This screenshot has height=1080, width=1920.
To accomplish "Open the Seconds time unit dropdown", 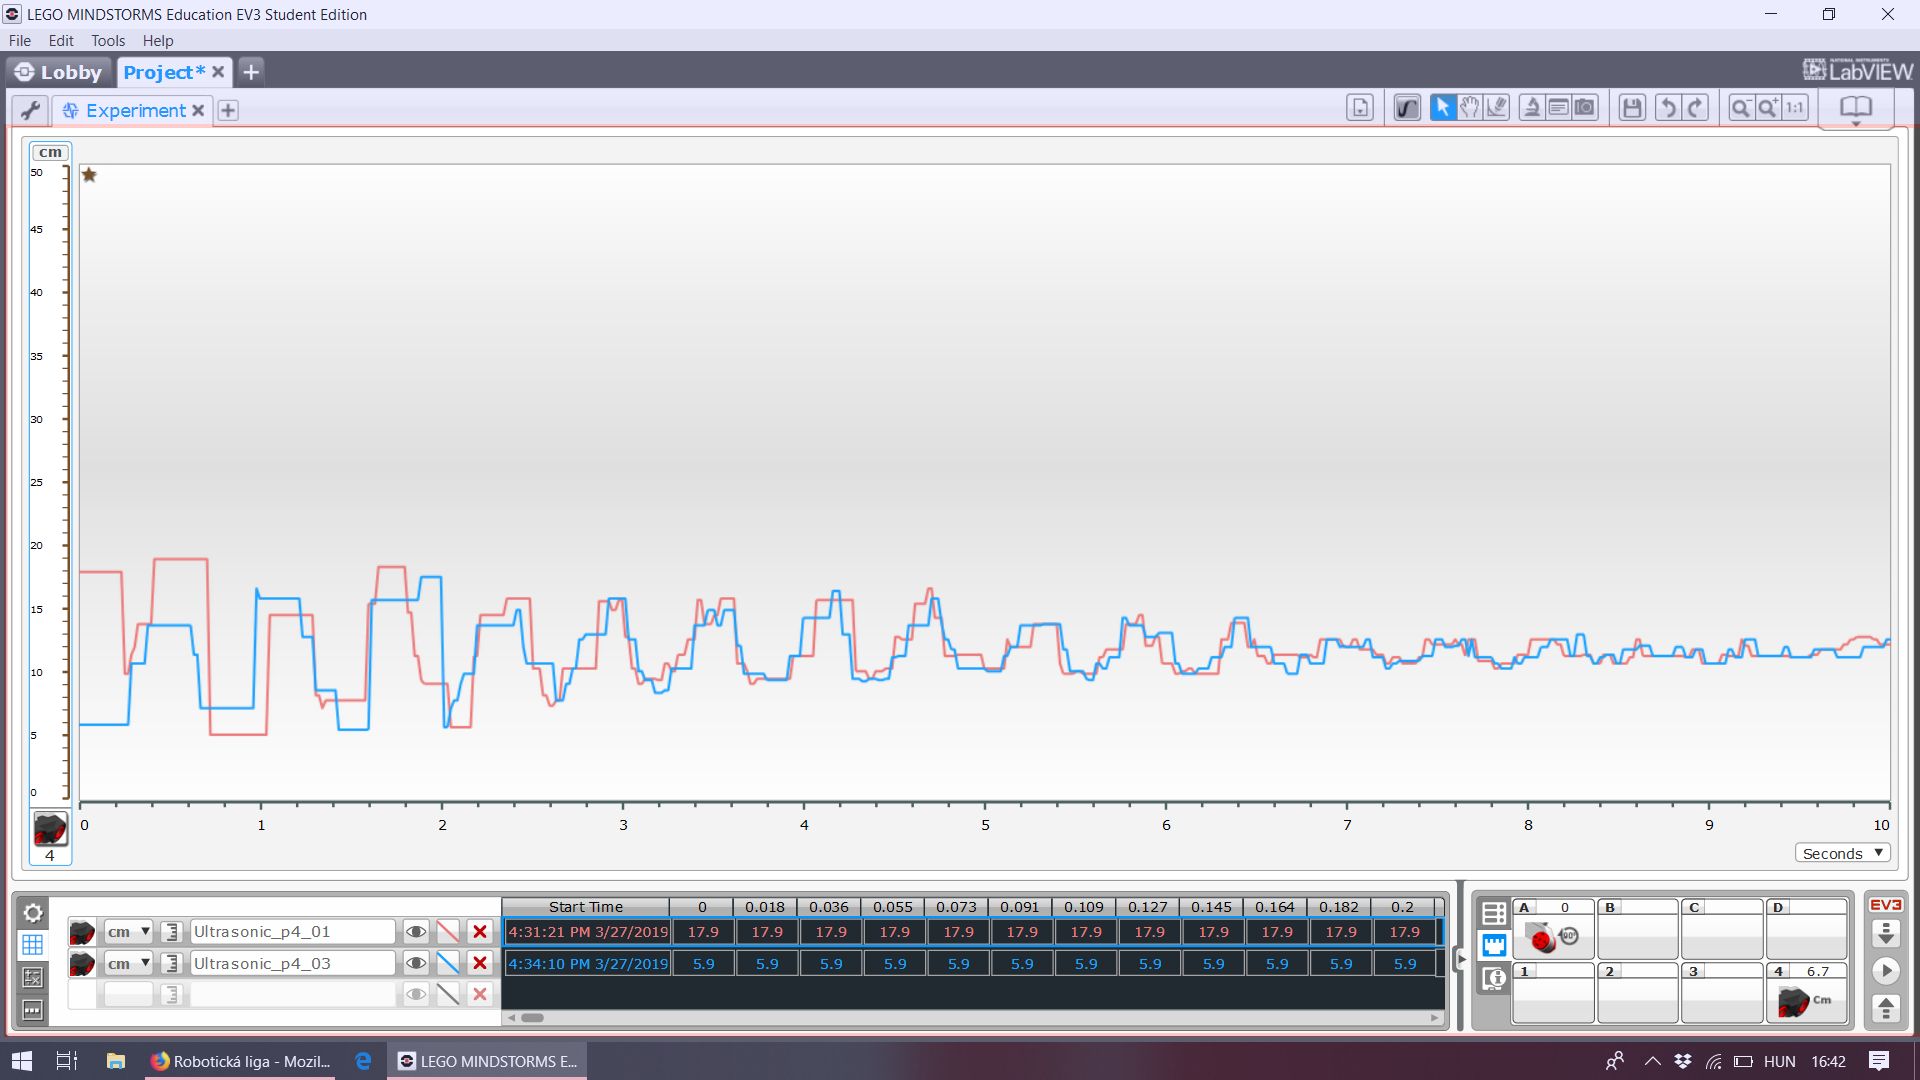I will click(x=1842, y=854).
